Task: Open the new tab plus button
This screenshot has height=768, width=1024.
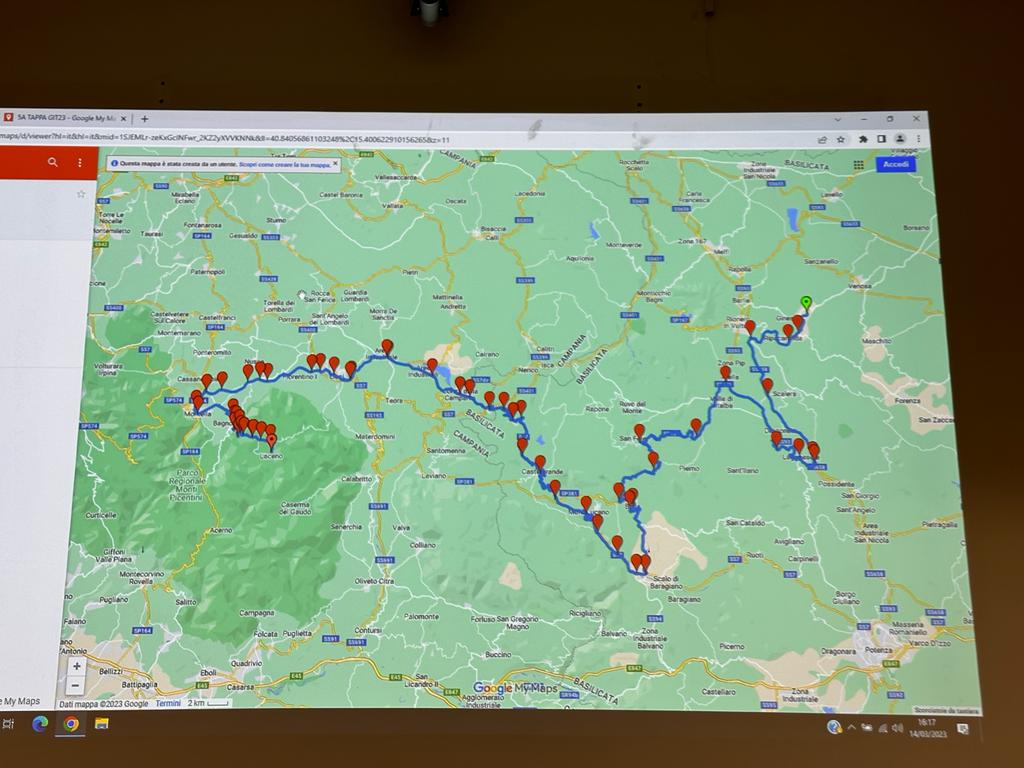Action: (x=144, y=119)
